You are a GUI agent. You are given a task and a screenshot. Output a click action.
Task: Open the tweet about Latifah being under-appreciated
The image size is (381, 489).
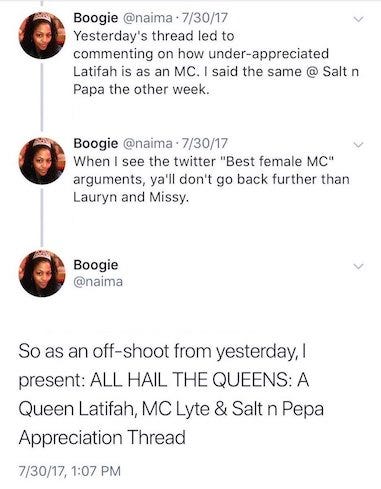(216, 63)
